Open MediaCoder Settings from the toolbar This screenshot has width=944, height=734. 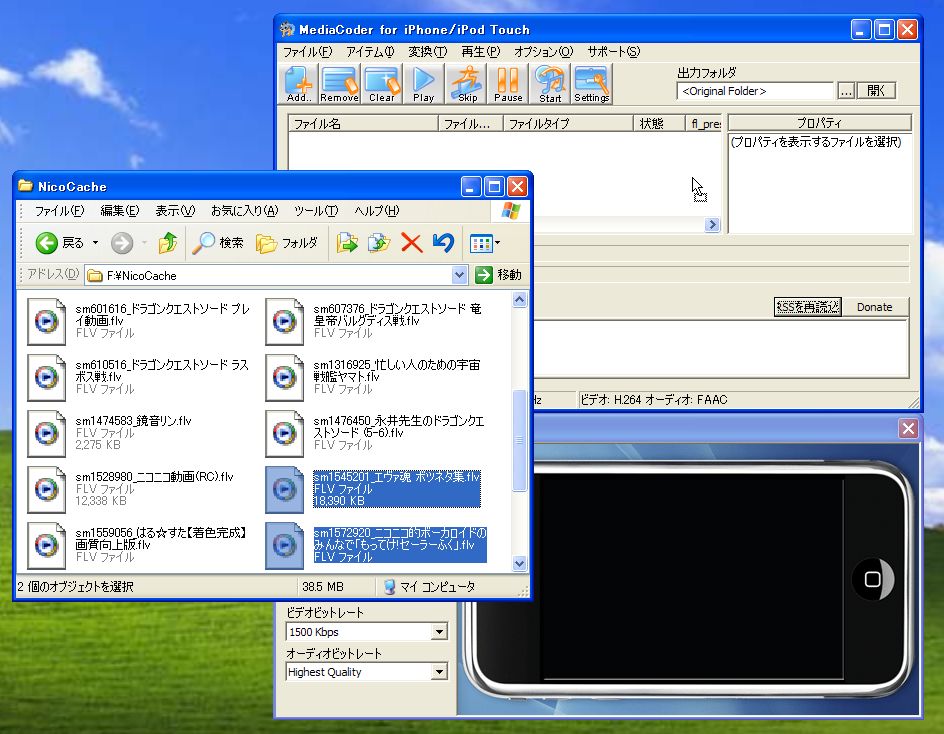pyautogui.click(x=592, y=84)
